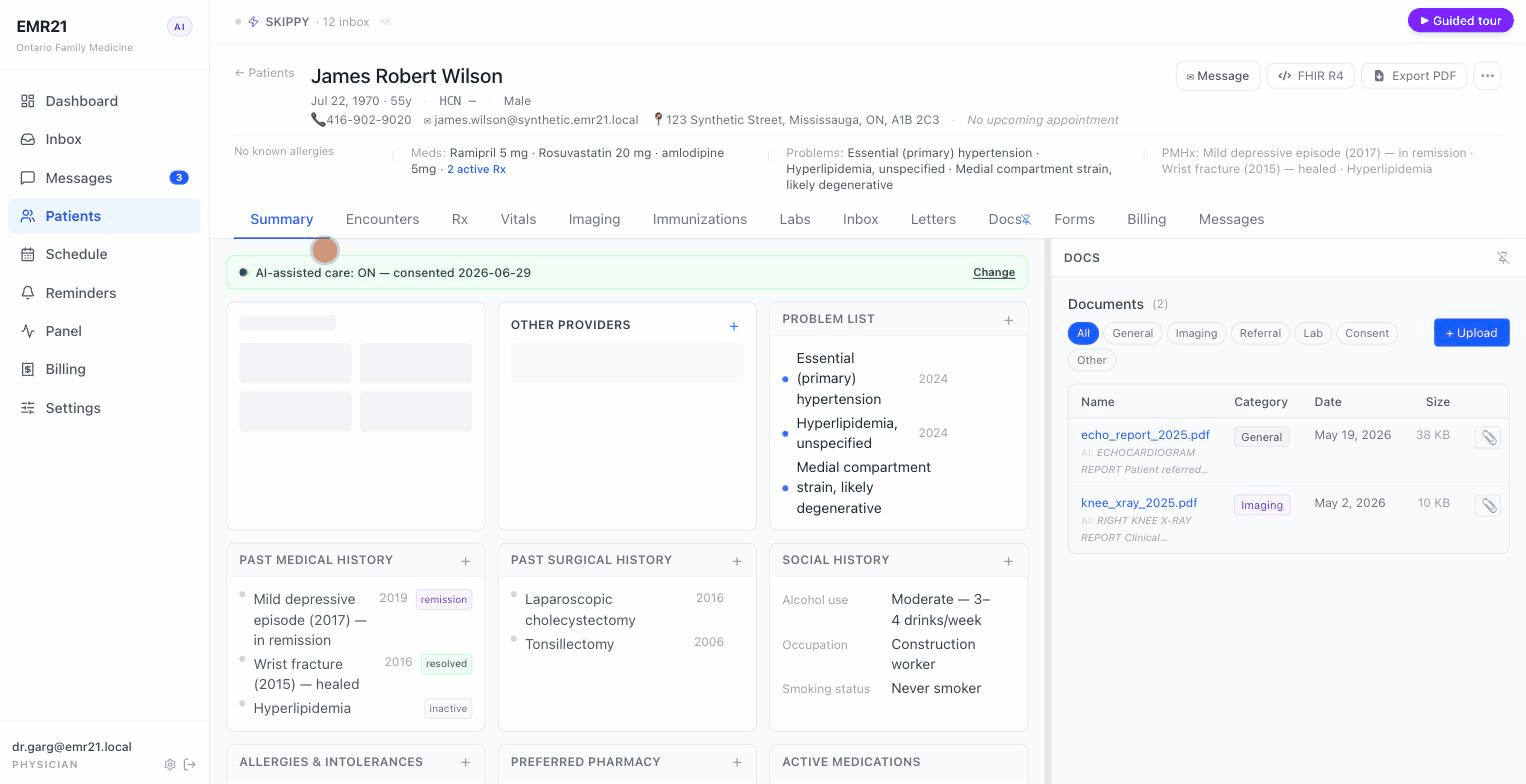This screenshot has height=784, width=1526.
Task: Click the logout icon beside user
Action: pyautogui.click(x=190, y=765)
